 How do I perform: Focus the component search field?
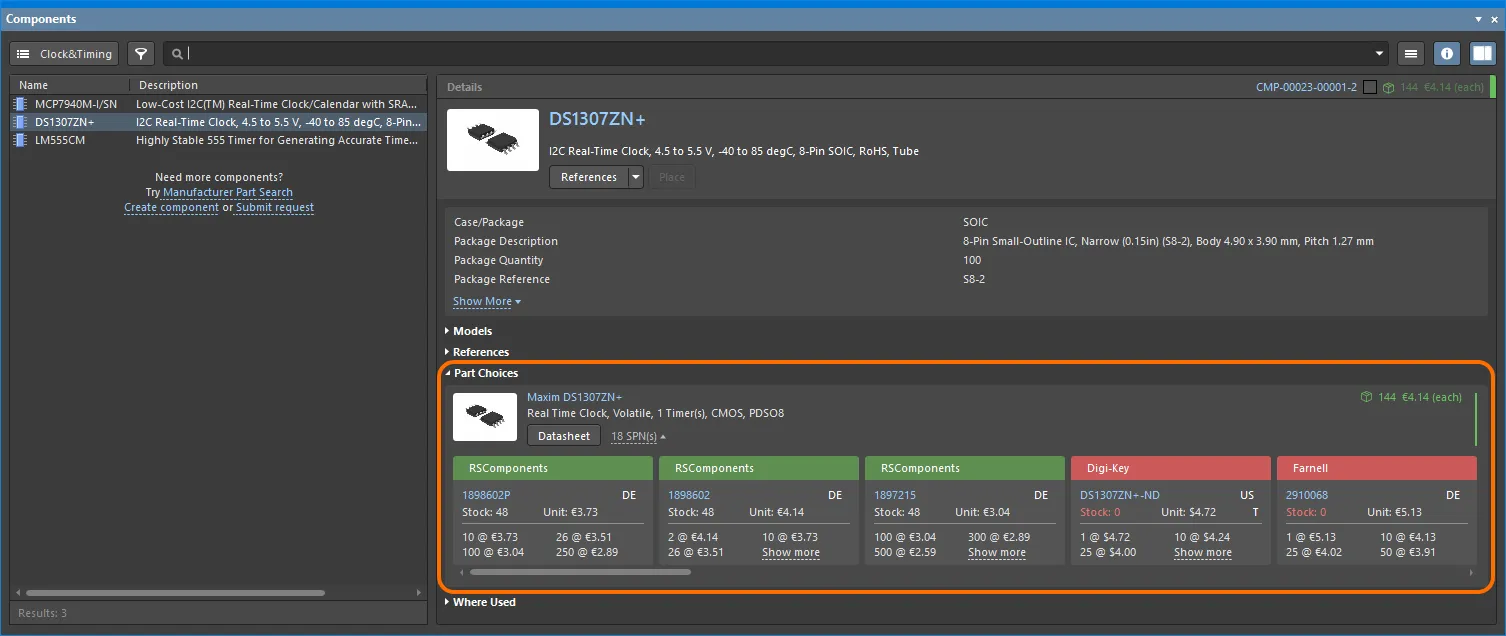[x=775, y=54]
